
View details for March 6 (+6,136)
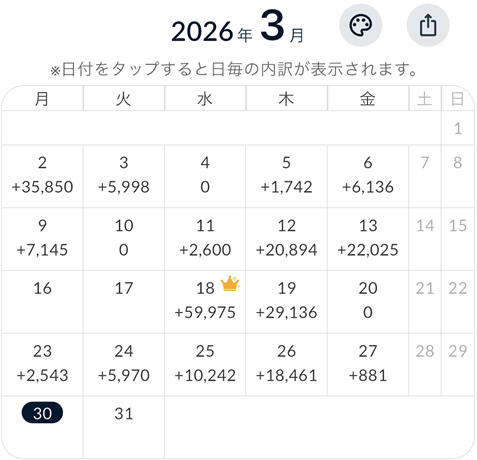pyautogui.click(x=368, y=176)
